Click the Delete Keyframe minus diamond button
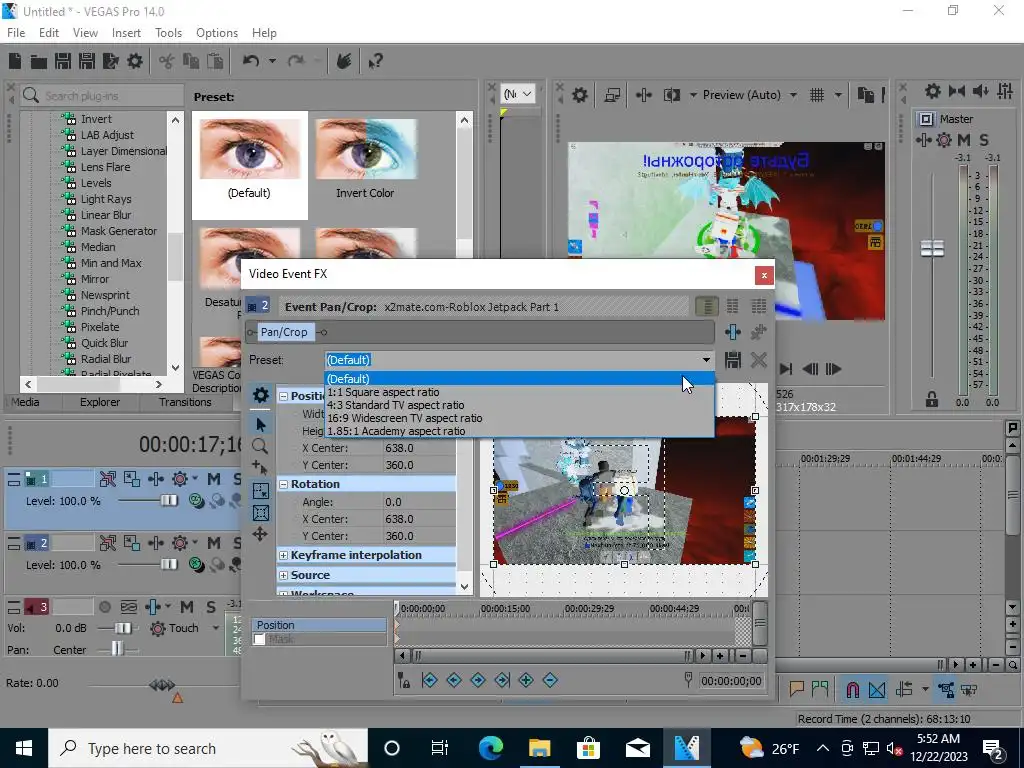This screenshot has height=768, width=1024. click(x=550, y=680)
